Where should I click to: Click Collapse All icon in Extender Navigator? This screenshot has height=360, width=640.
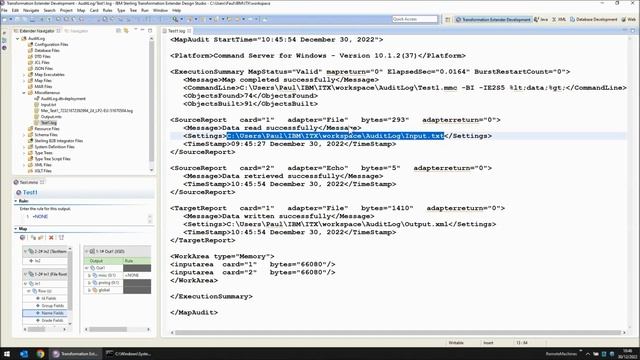118,31
